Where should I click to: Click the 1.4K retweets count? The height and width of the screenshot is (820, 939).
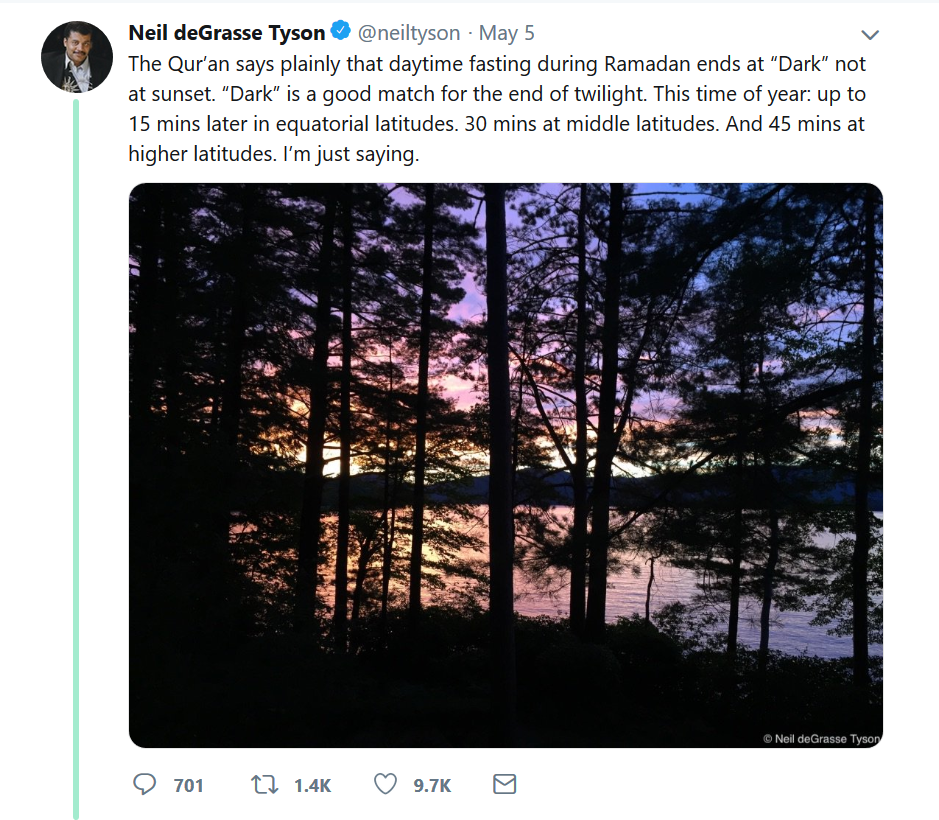coord(313,785)
